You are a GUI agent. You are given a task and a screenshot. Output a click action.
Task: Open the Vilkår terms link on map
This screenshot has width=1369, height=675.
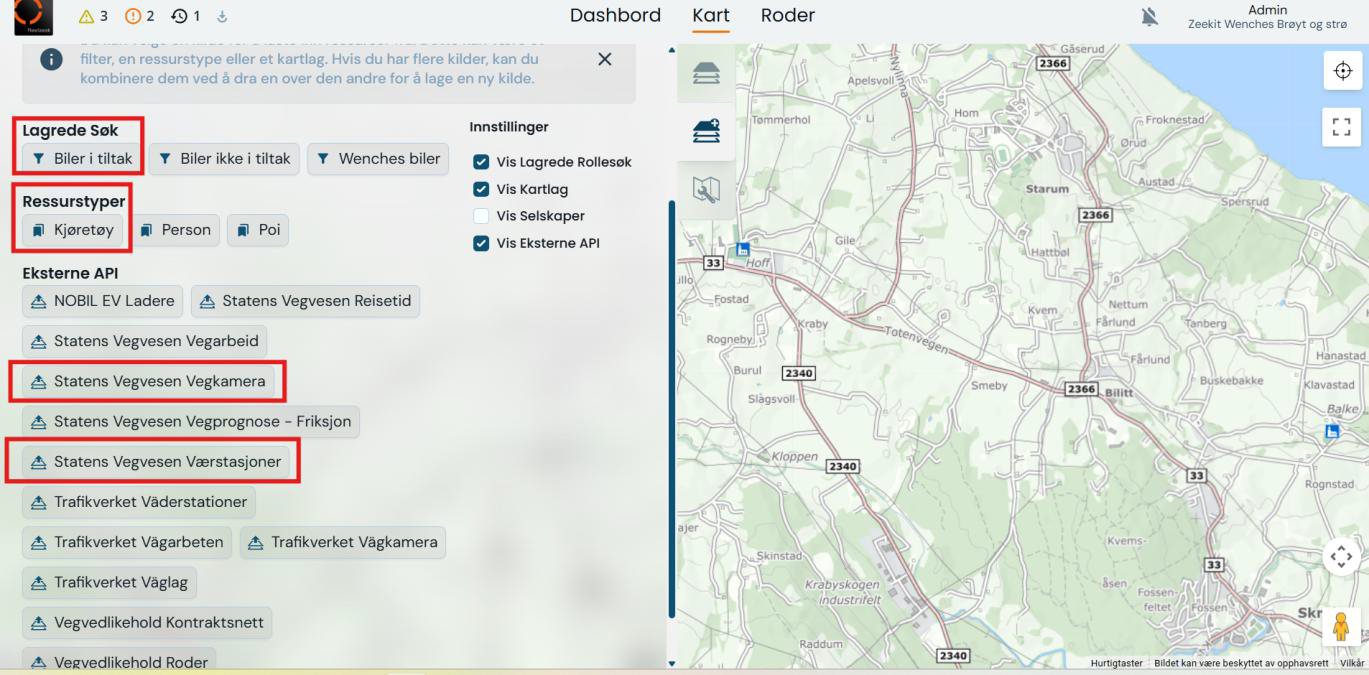1352,663
